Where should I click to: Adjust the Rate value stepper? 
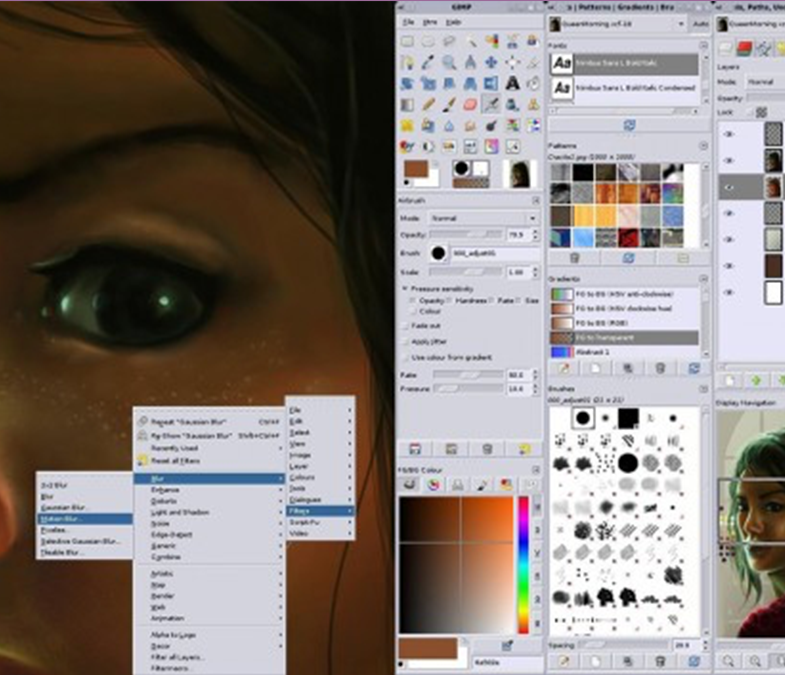click(x=535, y=375)
